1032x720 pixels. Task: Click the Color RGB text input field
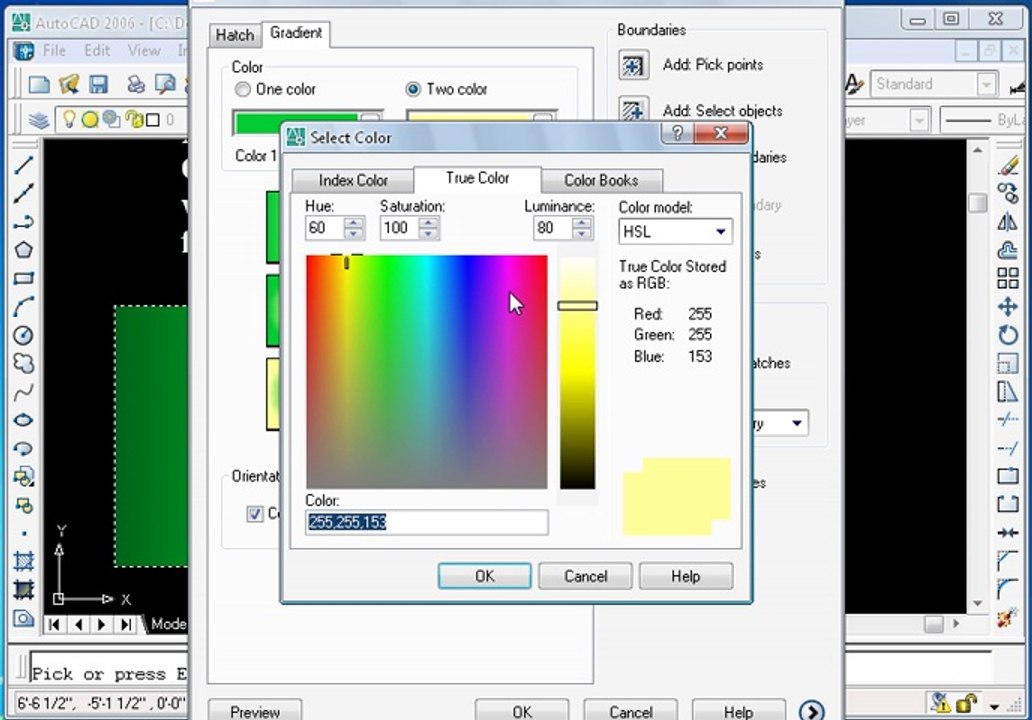[x=426, y=522]
